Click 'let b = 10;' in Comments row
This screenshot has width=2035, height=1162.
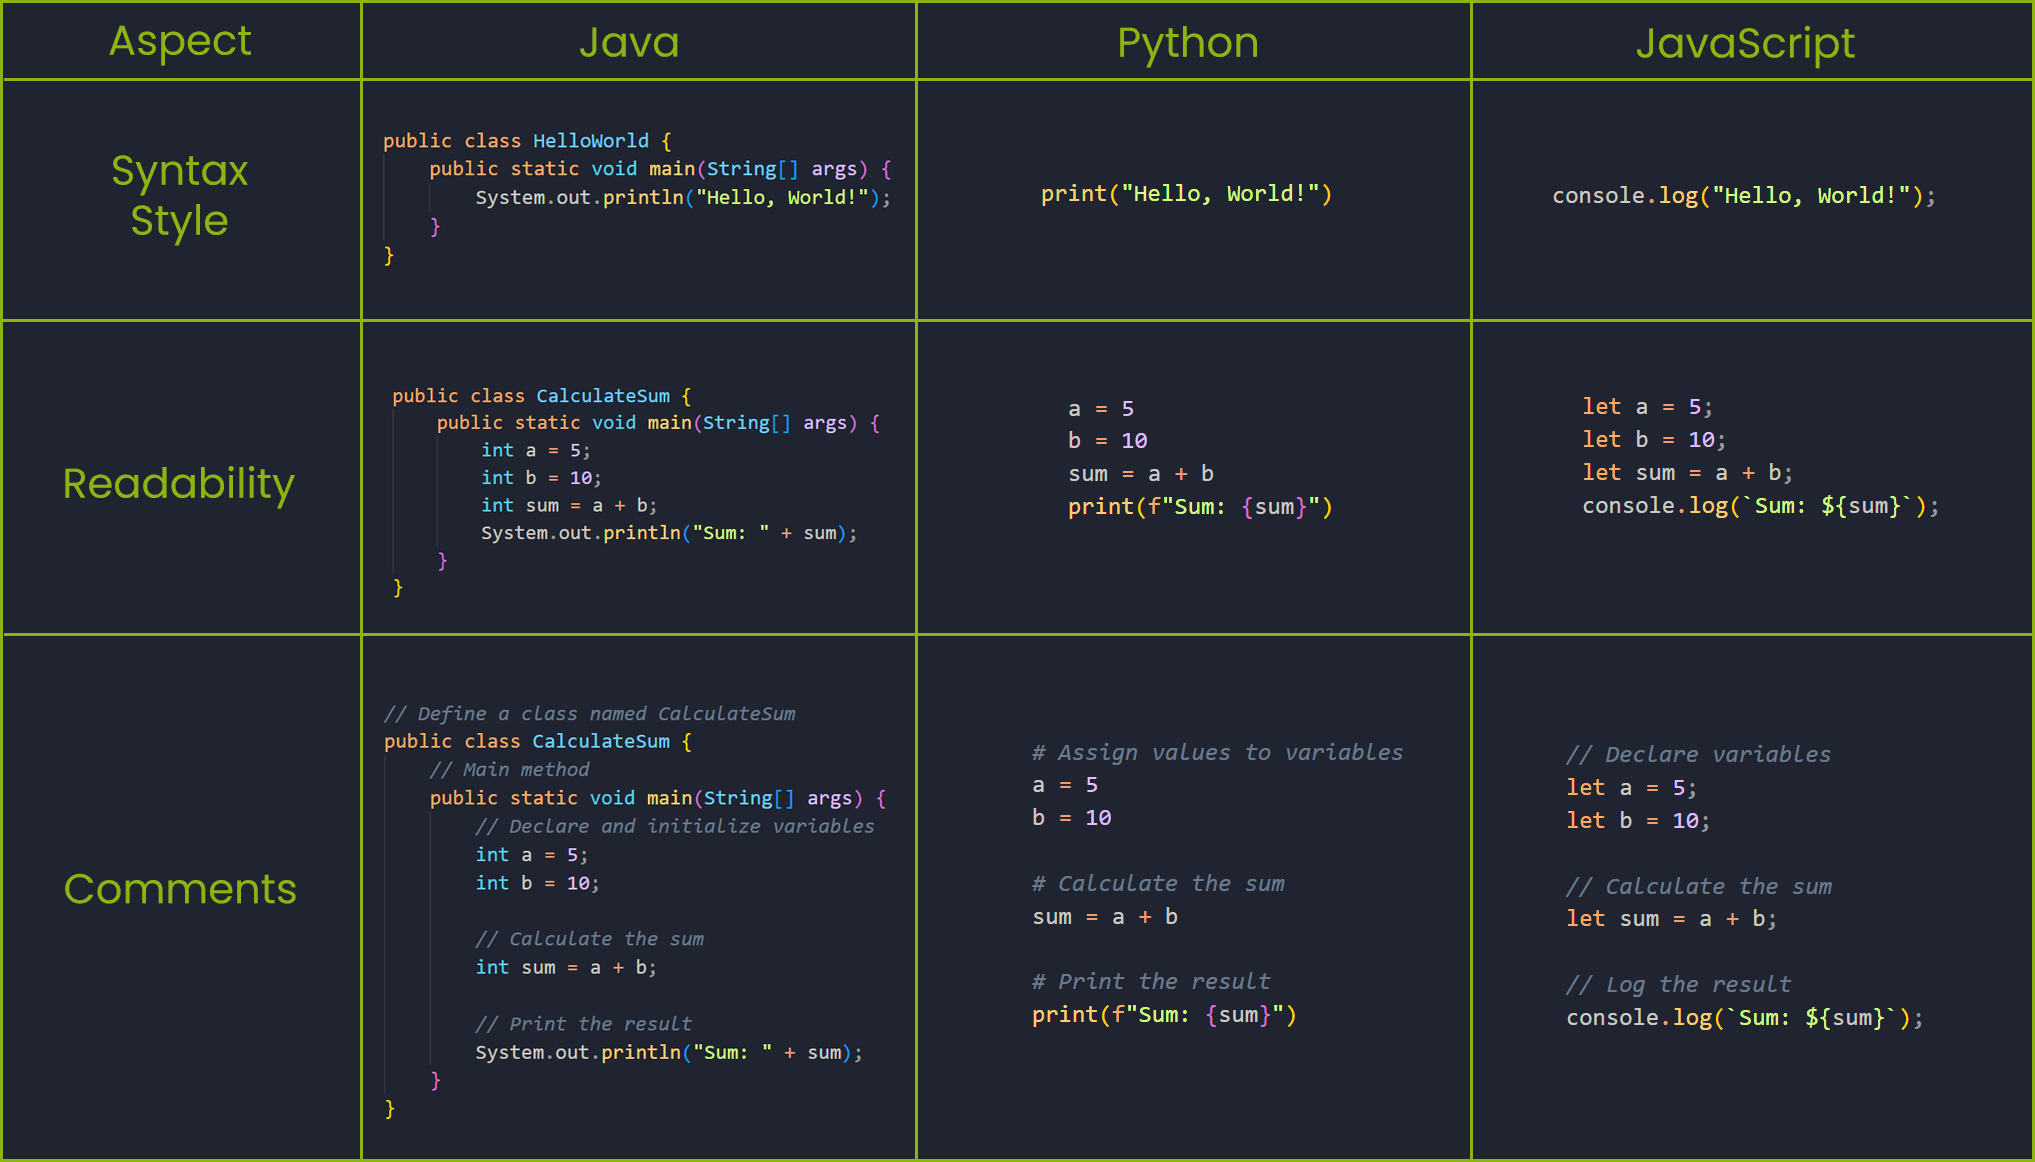(1638, 821)
